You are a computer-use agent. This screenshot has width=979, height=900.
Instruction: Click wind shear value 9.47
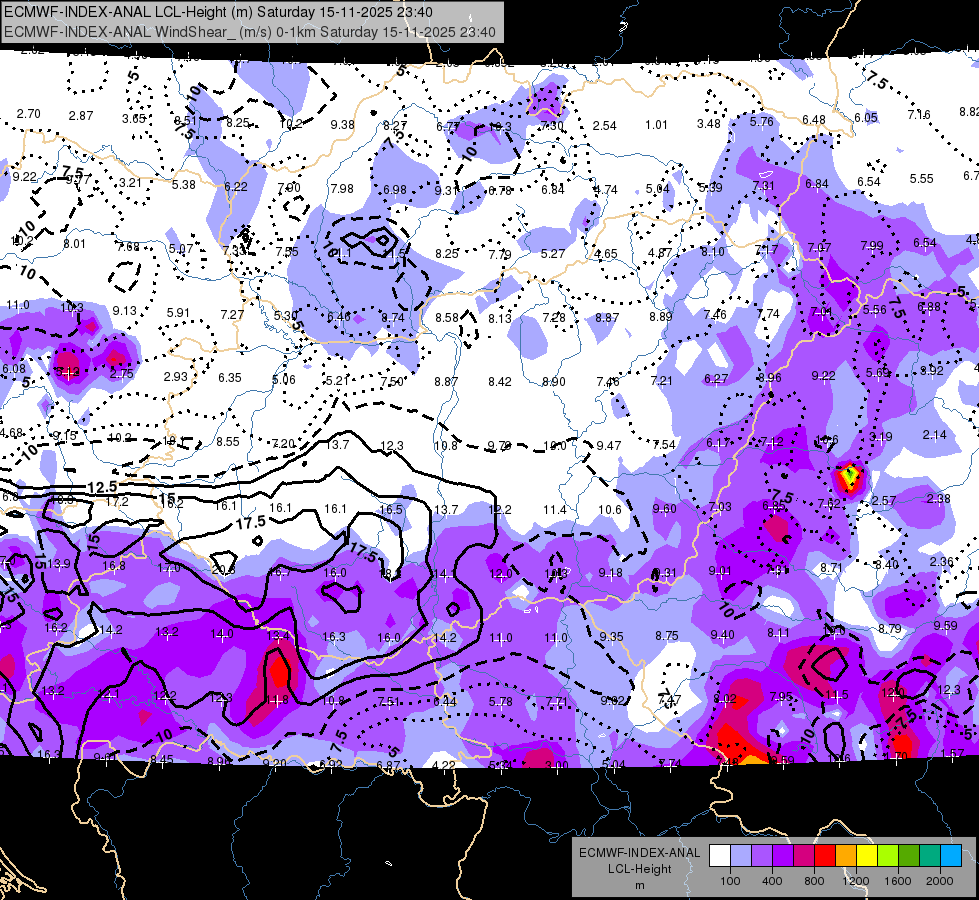tap(609, 445)
